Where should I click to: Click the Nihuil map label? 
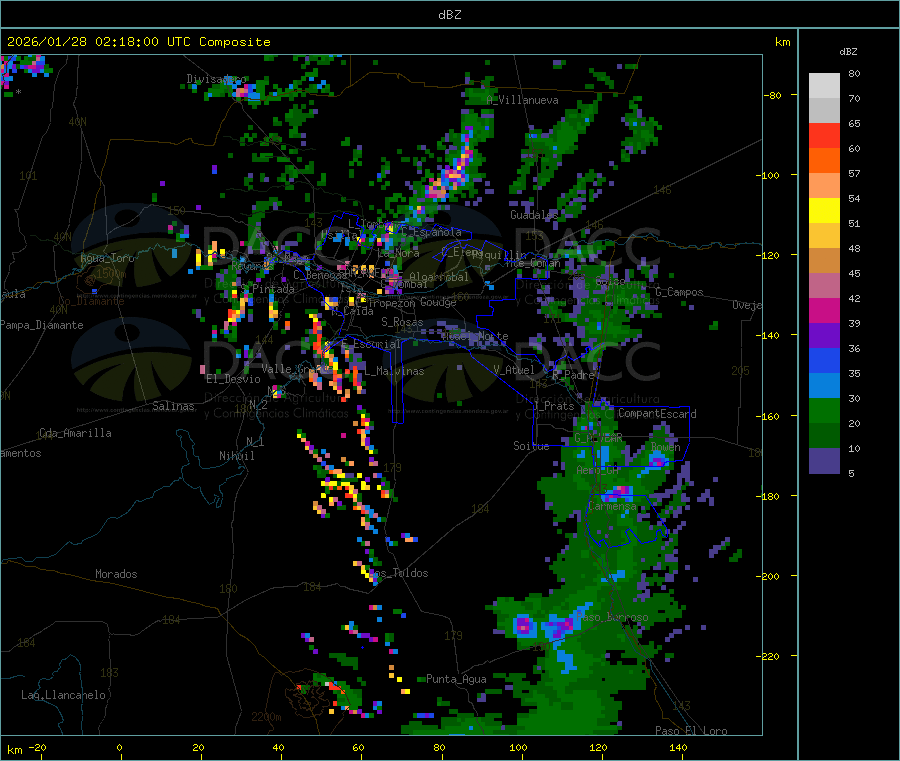click(x=236, y=456)
